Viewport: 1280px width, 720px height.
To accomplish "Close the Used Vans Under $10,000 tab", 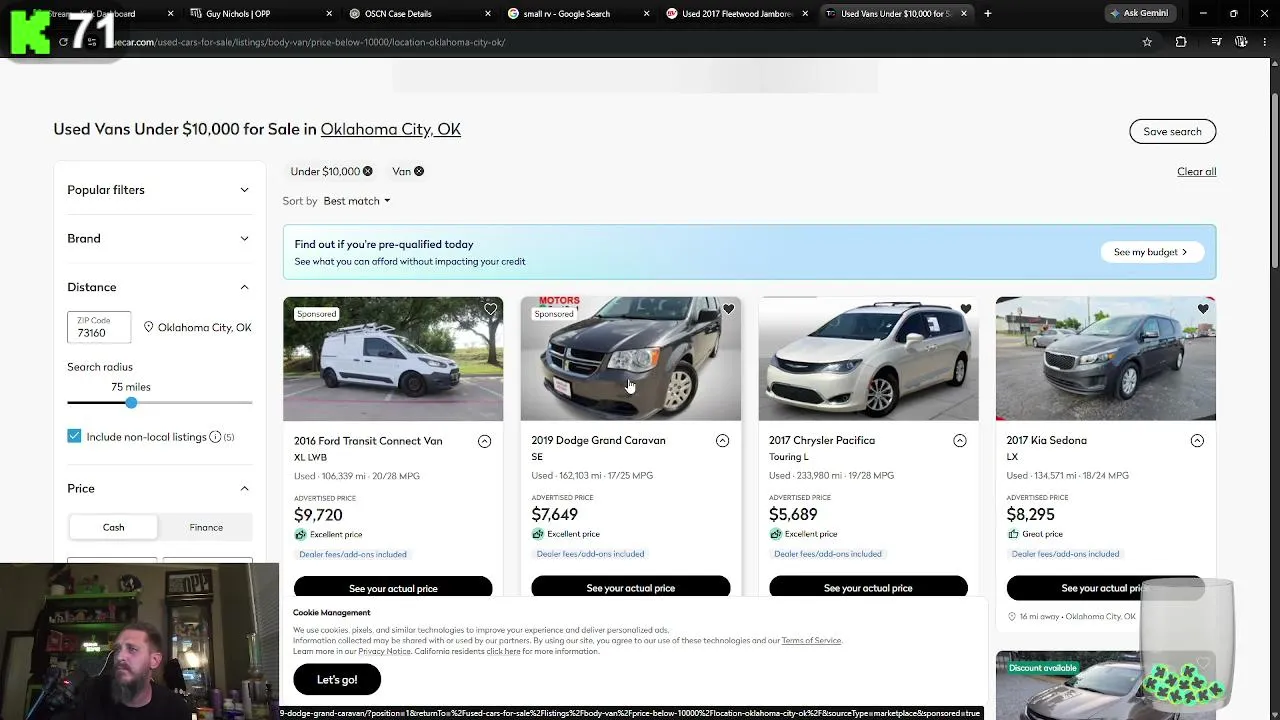I will pos(964,14).
